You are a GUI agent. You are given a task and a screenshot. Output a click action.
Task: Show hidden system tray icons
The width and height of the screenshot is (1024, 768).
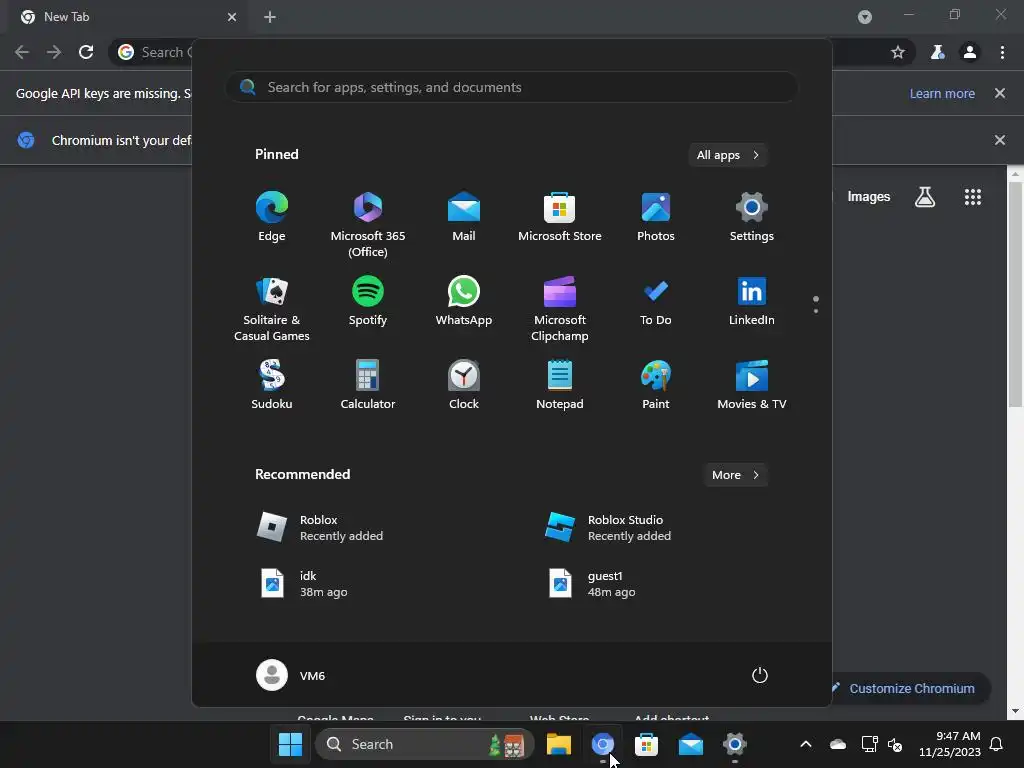click(x=806, y=744)
